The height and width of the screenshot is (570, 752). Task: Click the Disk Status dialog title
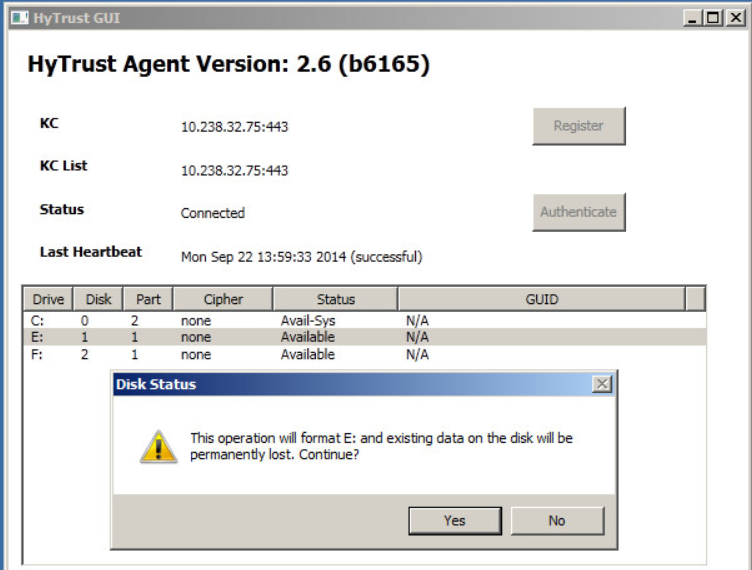pos(156,384)
